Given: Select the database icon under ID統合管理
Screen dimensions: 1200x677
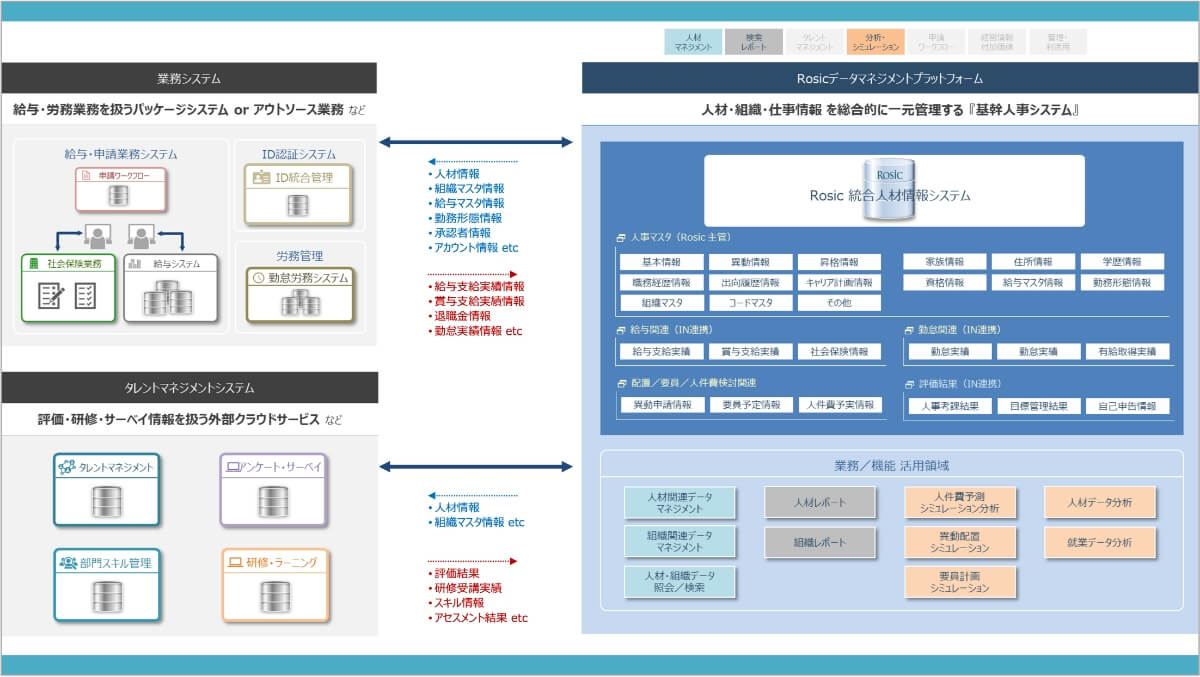Looking at the screenshot, I should click(297, 206).
